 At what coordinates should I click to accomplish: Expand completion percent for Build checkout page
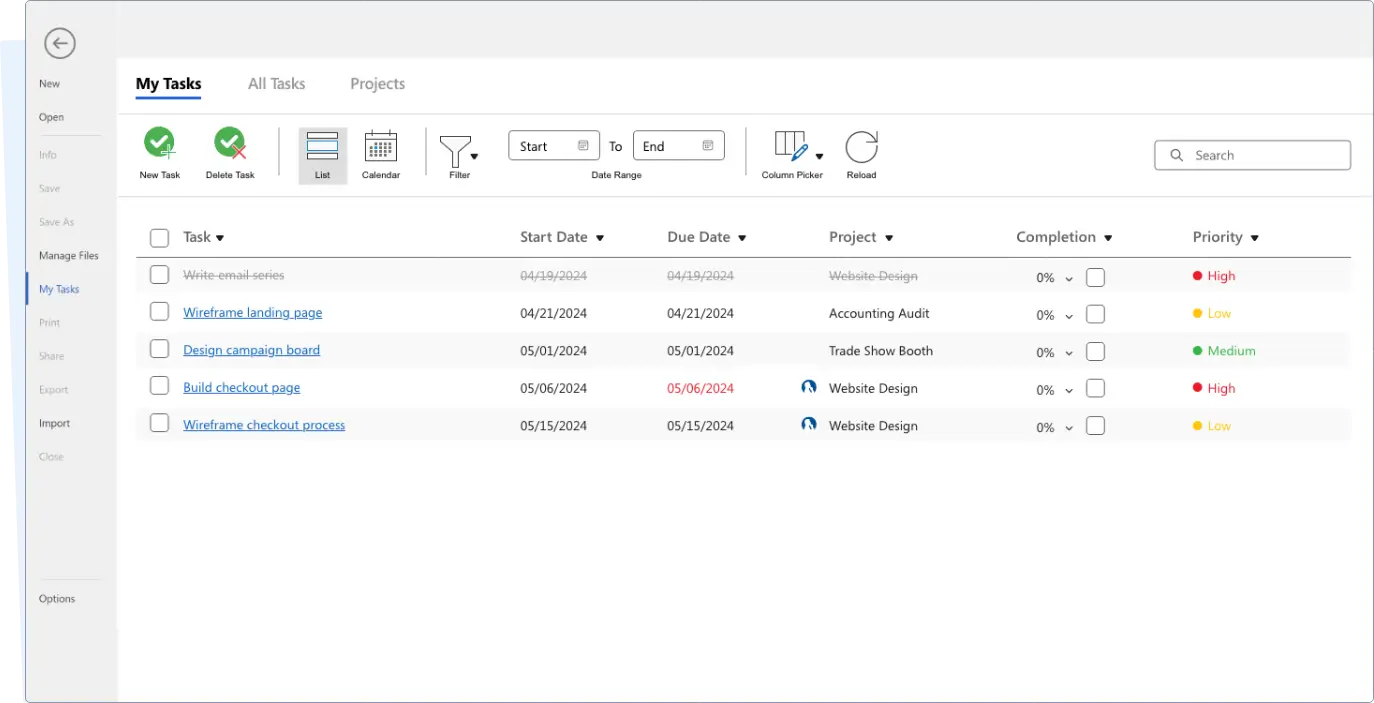coord(1069,391)
